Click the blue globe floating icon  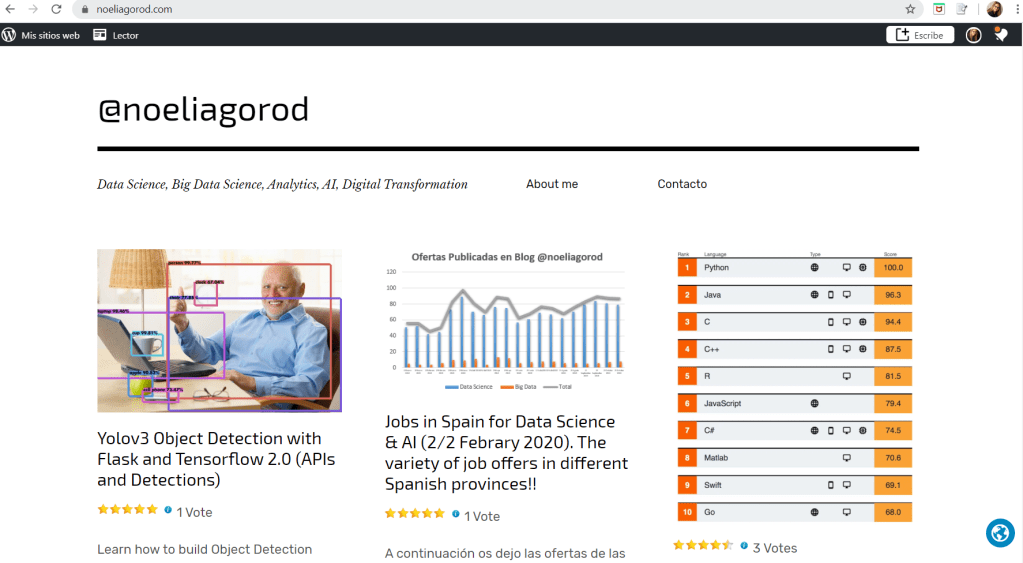tap(1000, 533)
